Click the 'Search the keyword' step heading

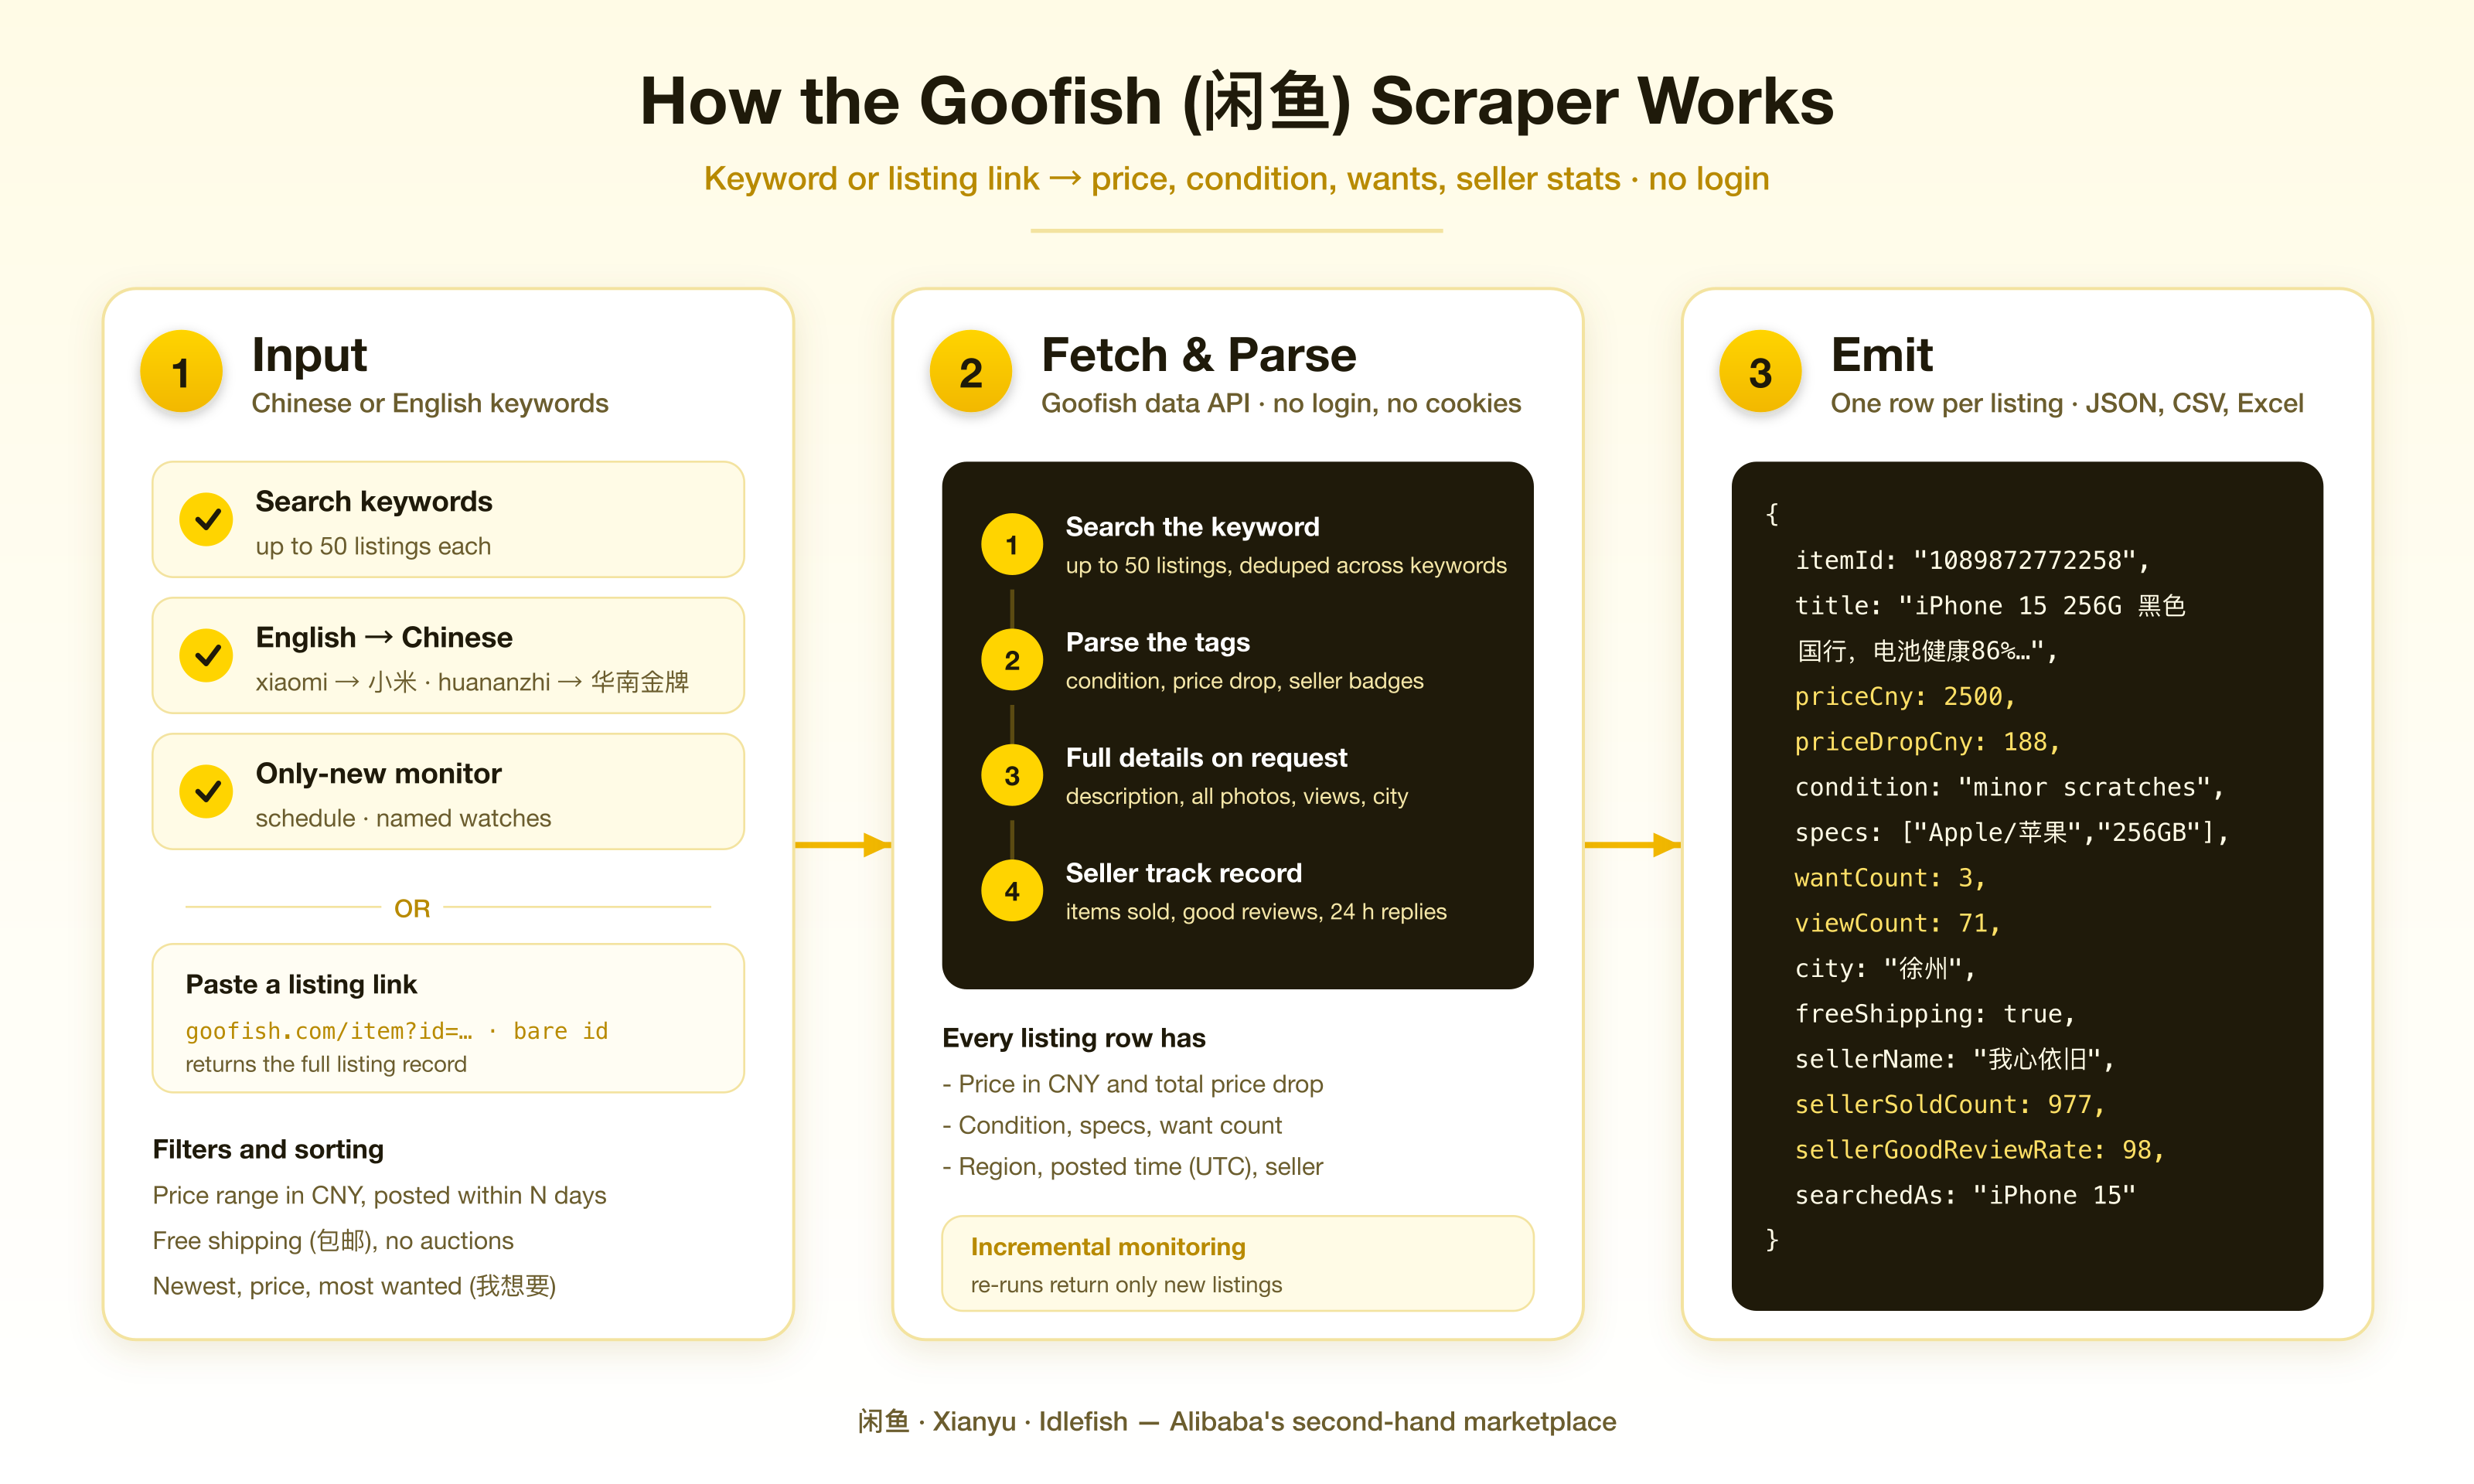pyautogui.click(x=1192, y=526)
